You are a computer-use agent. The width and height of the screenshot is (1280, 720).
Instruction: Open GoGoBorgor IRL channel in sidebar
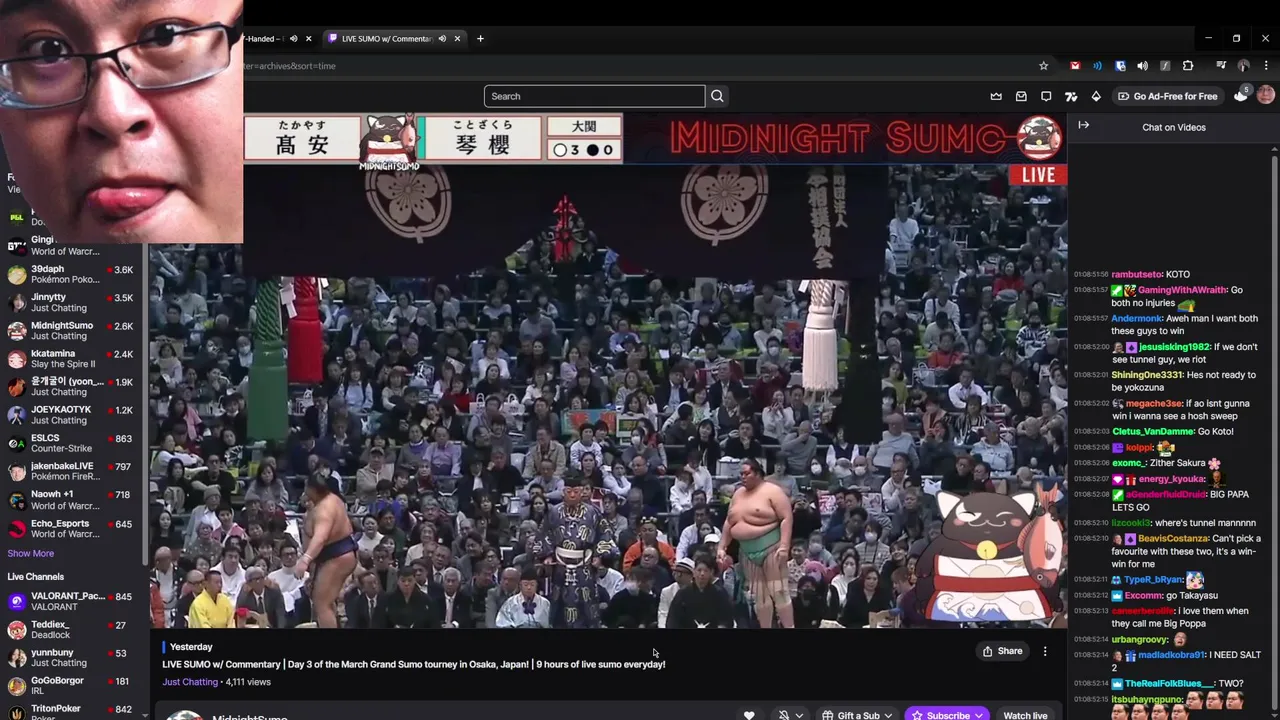(x=72, y=685)
